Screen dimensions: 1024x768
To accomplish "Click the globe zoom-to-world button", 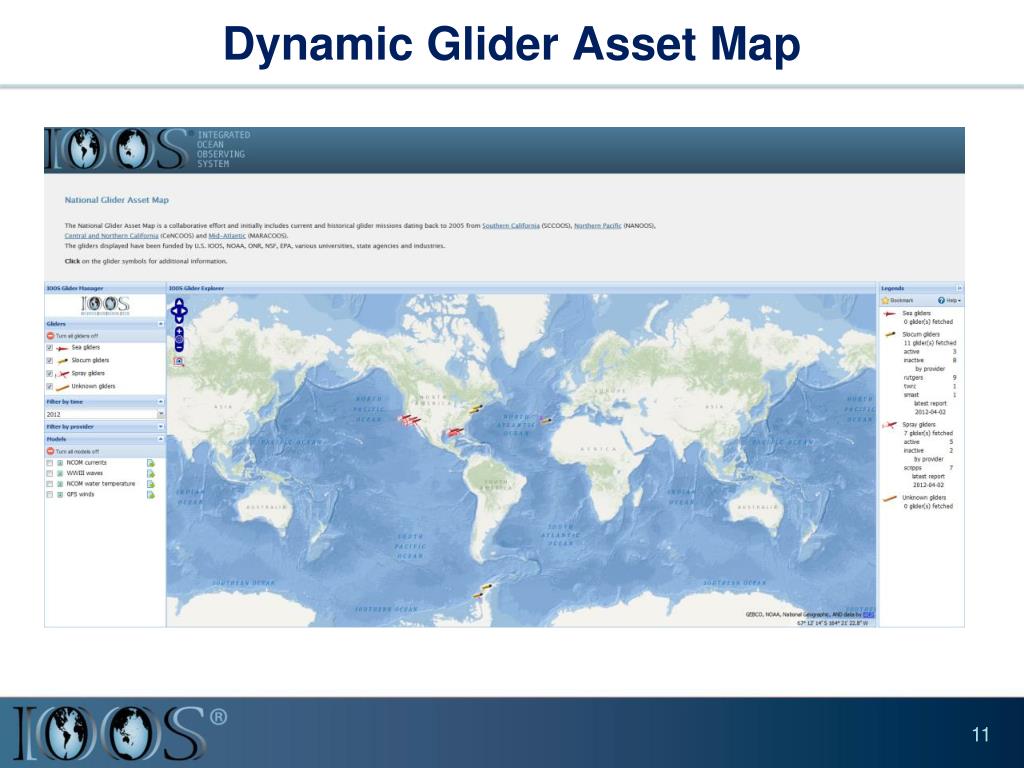I will pyautogui.click(x=179, y=340).
